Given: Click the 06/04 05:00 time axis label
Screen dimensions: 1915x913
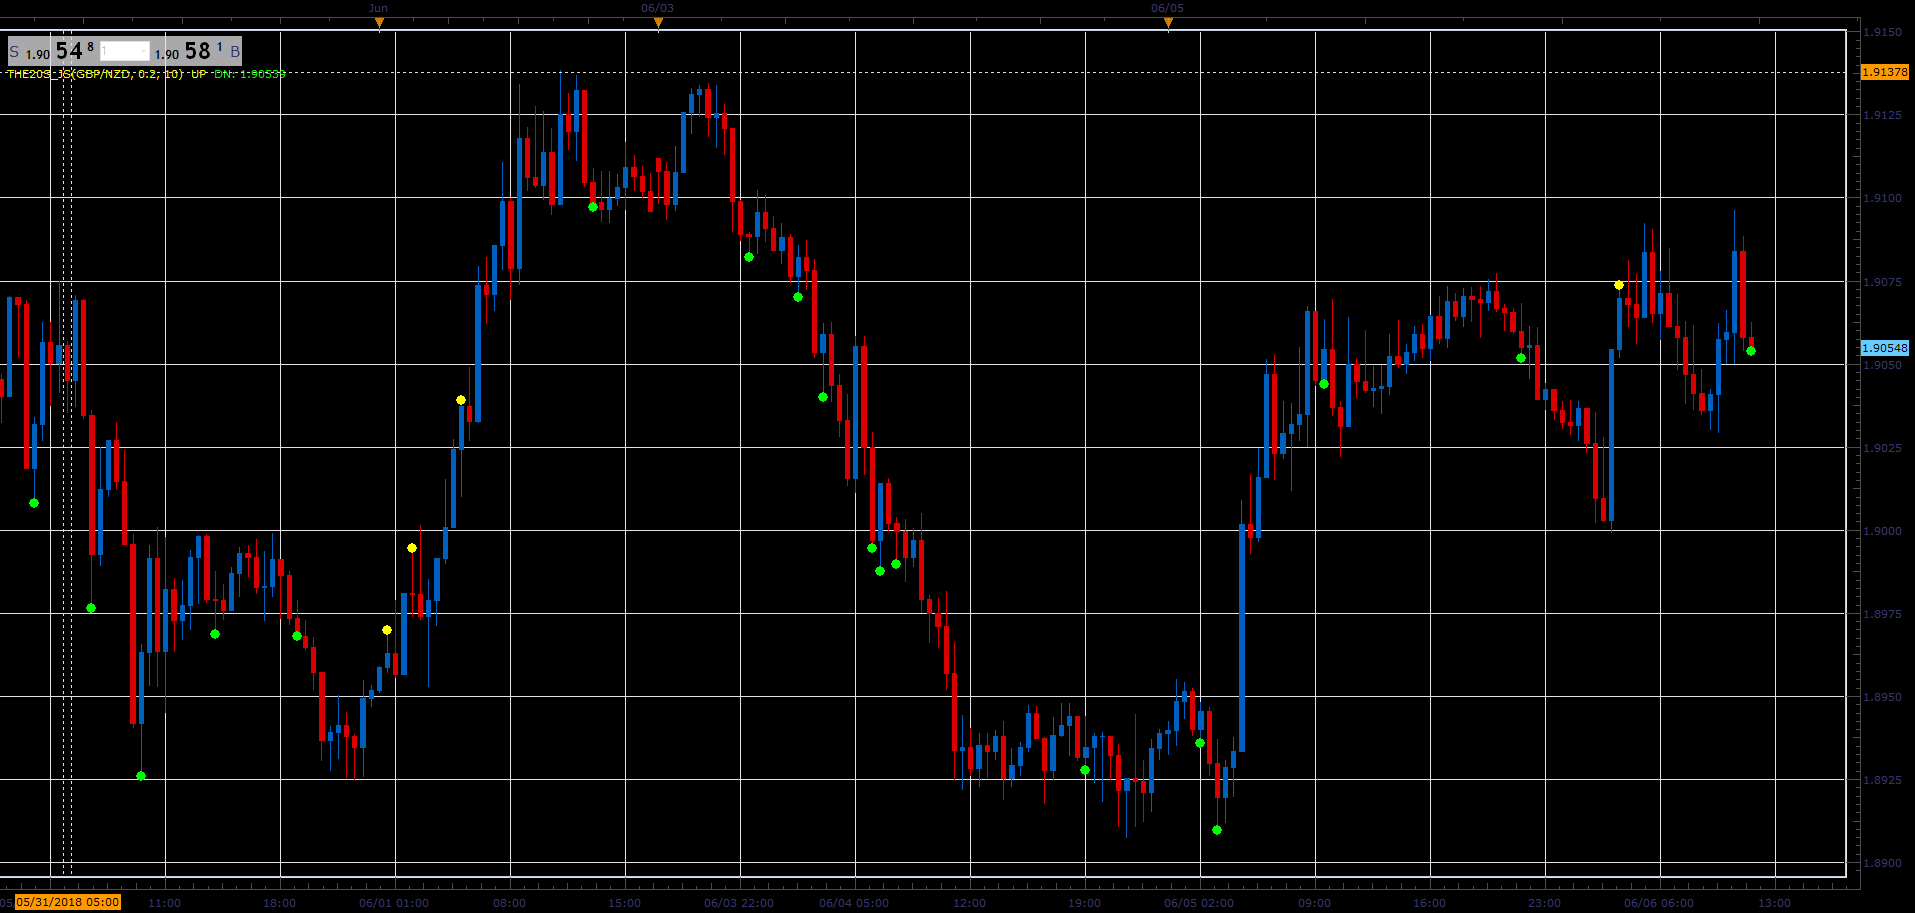Looking at the screenshot, I should coord(854,903).
